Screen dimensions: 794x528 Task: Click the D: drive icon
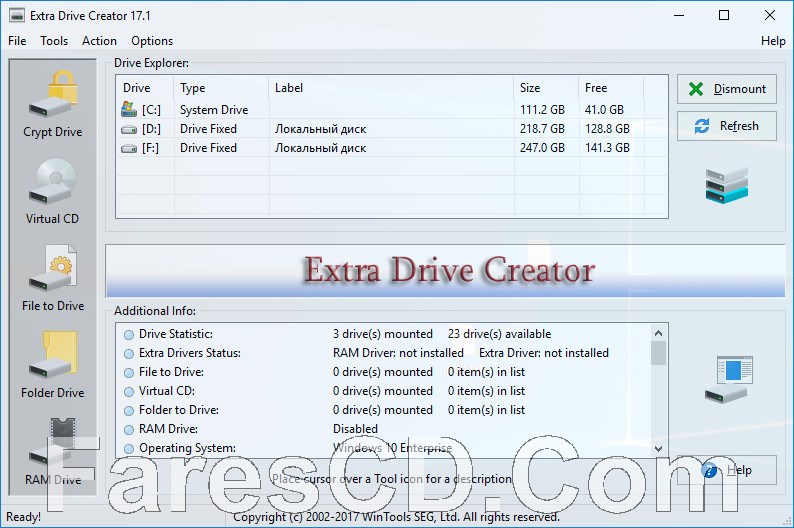point(129,130)
